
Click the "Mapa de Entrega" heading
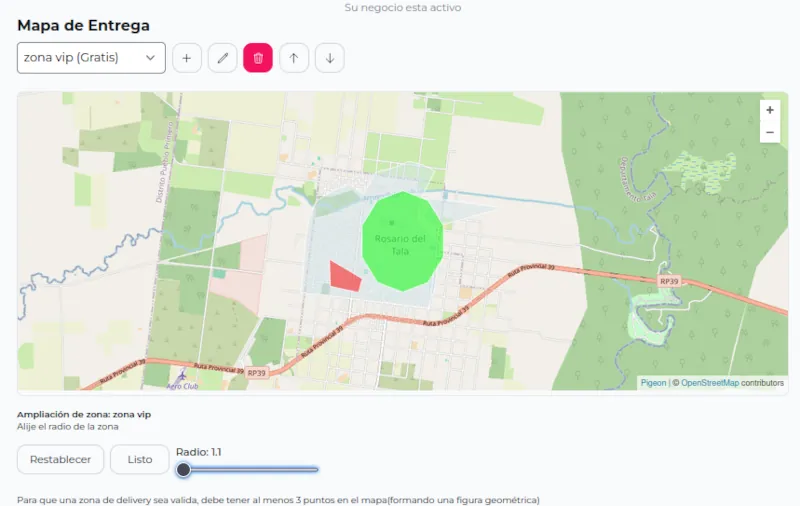83,25
